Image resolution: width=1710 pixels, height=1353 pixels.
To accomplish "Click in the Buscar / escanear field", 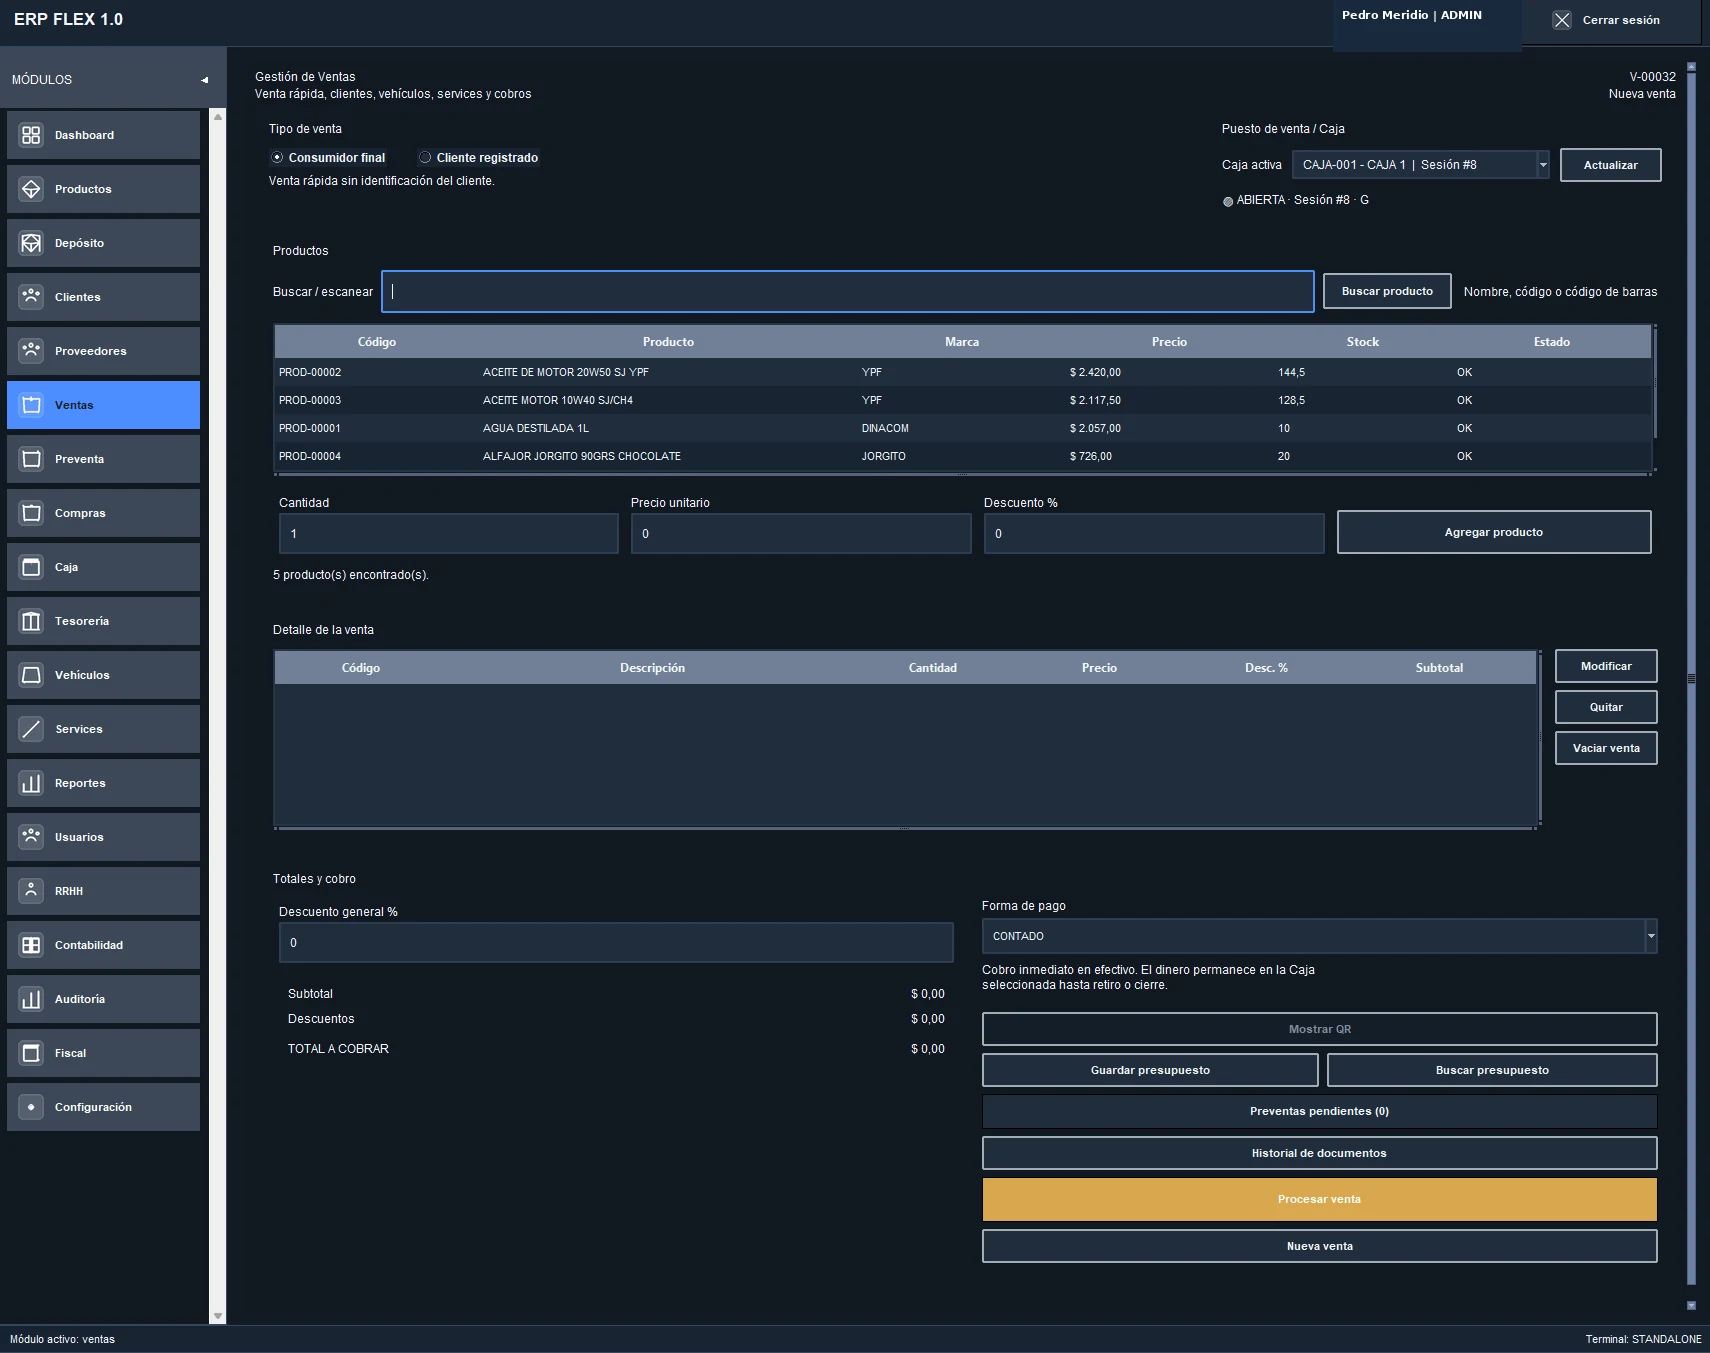I will [847, 291].
